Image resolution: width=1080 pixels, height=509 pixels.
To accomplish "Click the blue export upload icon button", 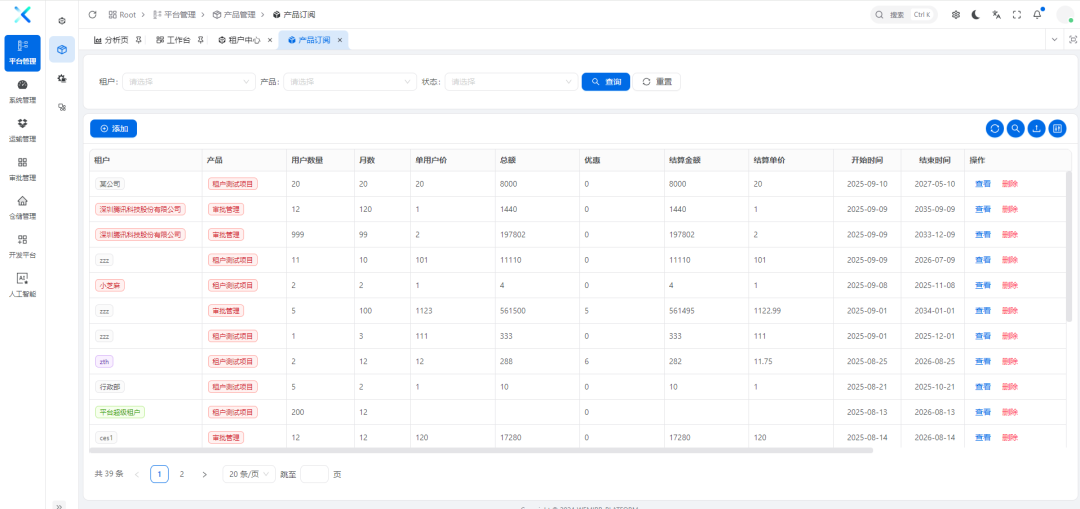I will click(x=1036, y=128).
